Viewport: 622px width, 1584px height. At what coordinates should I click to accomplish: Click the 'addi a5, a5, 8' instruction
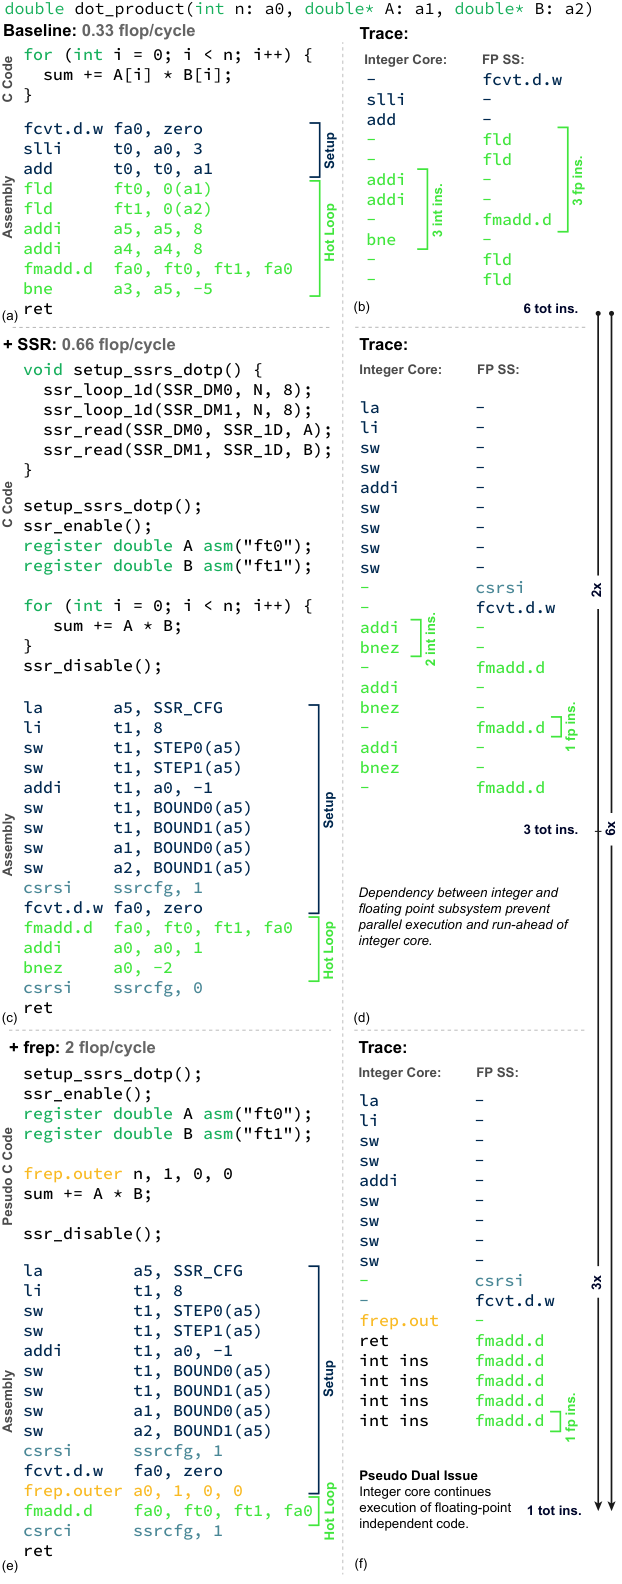(113, 229)
